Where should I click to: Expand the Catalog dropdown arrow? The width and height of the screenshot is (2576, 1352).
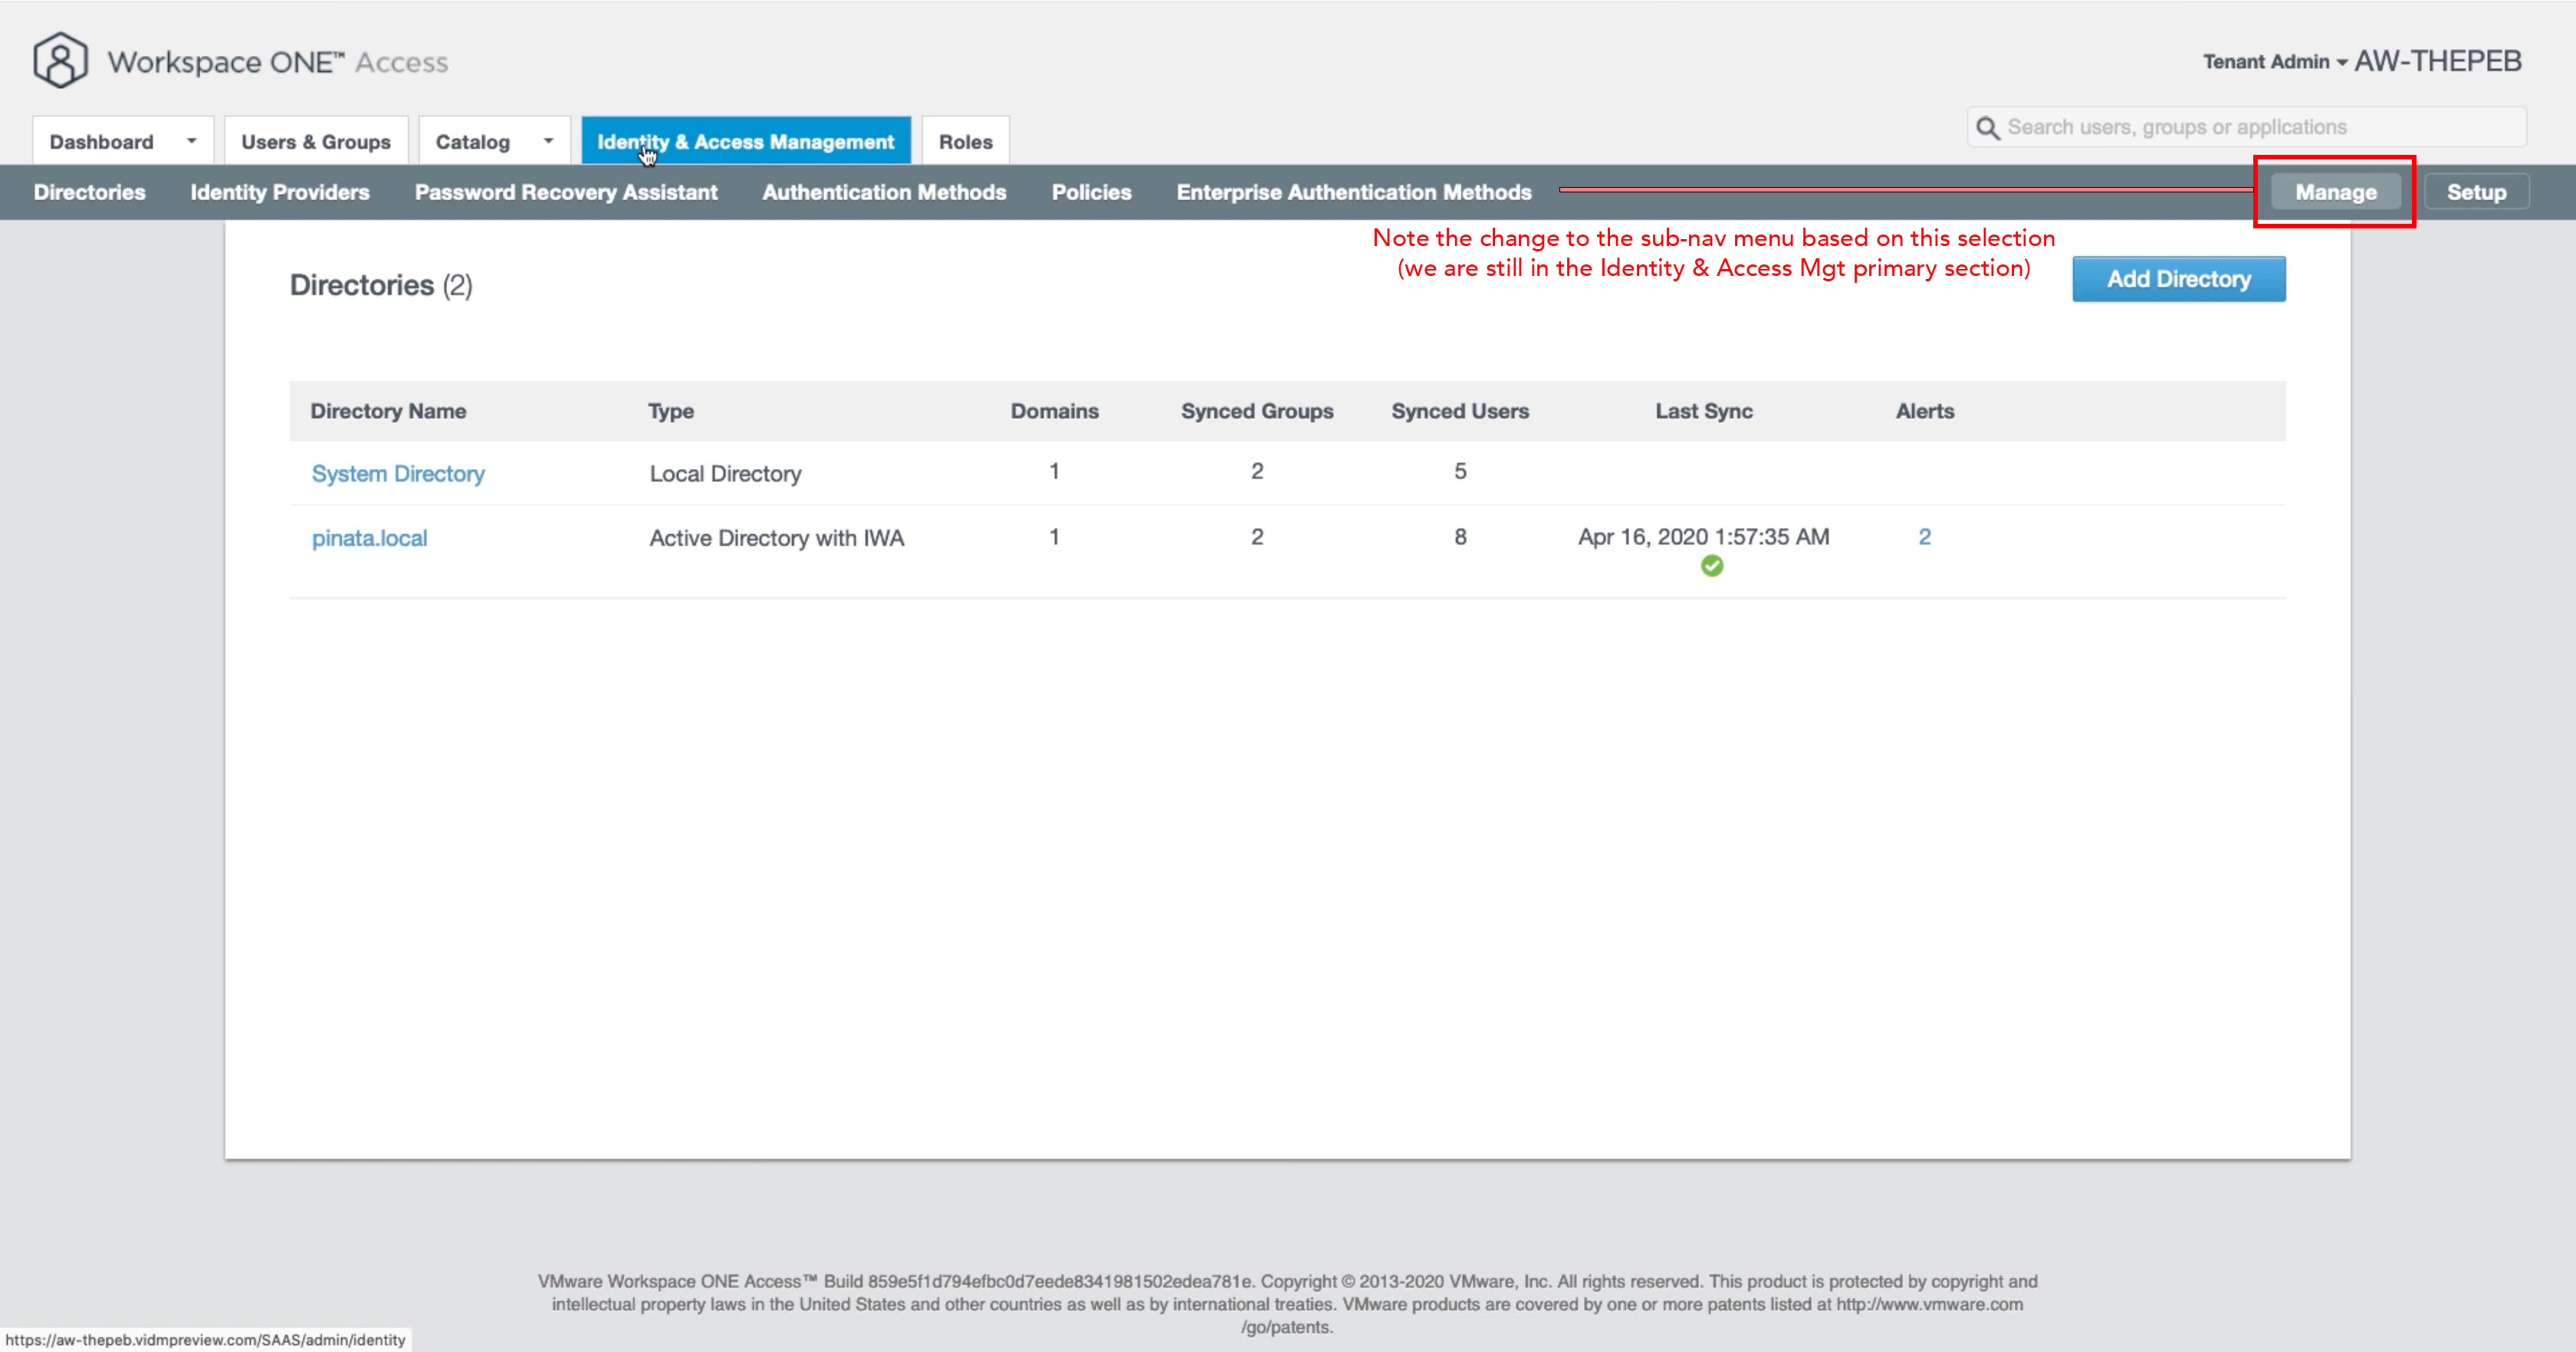(548, 141)
